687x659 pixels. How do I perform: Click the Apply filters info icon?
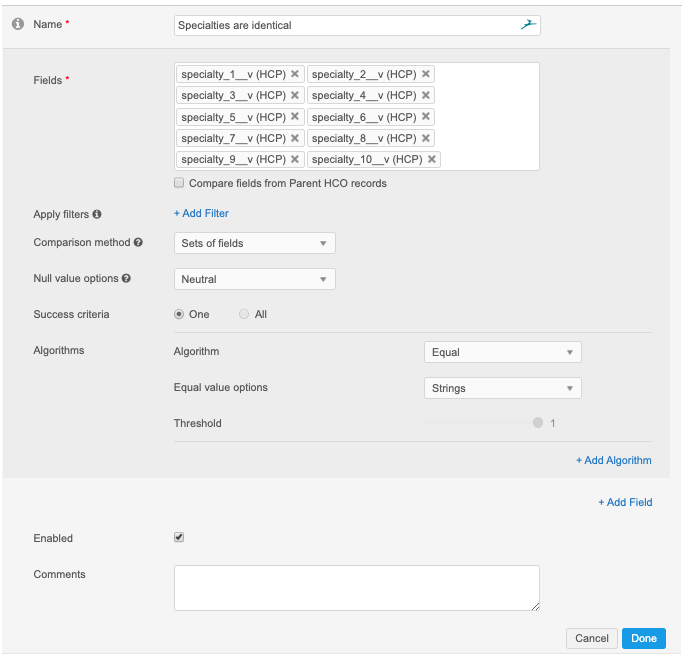(x=97, y=214)
